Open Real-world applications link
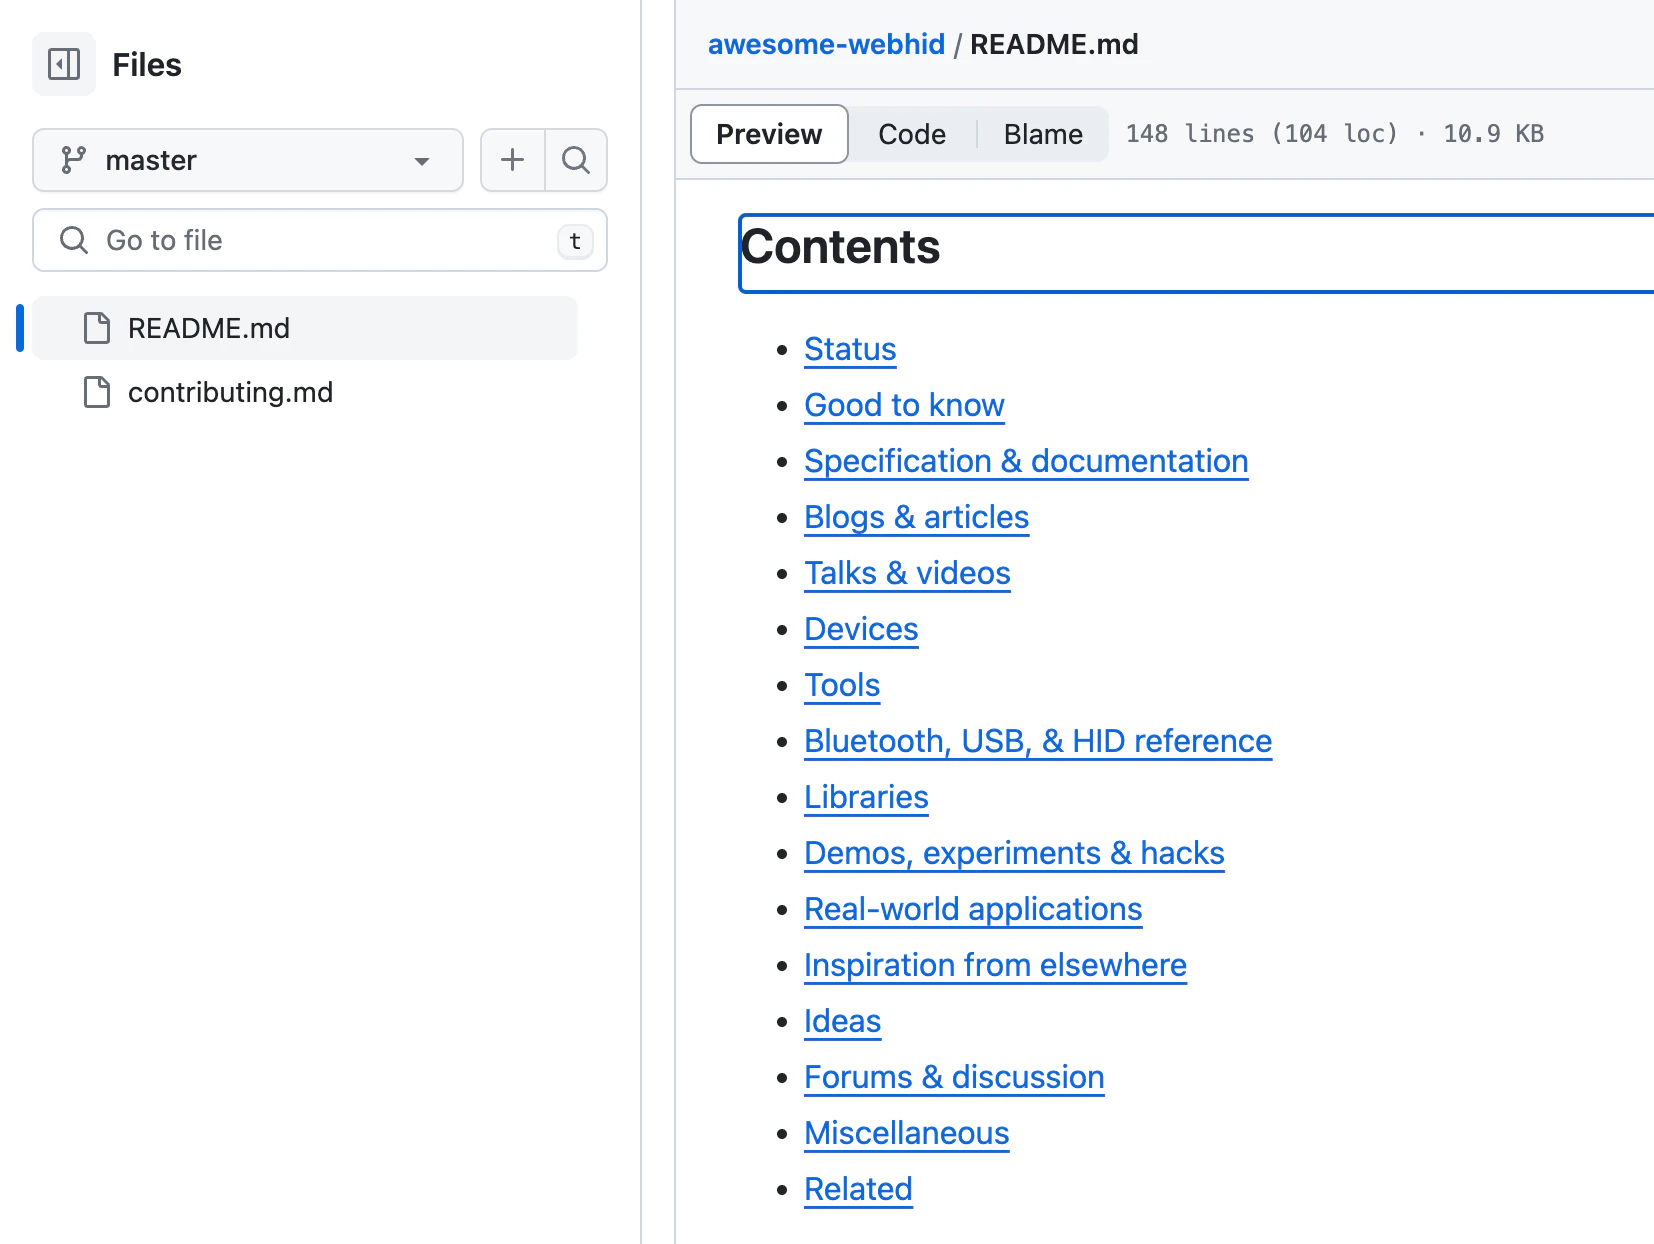Viewport: 1654px width, 1244px height. (973, 909)
